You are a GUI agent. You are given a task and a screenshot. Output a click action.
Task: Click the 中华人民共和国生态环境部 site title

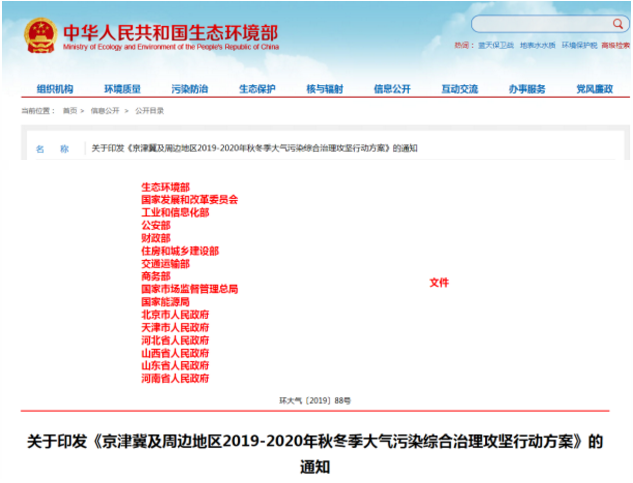tap(170, 32)
